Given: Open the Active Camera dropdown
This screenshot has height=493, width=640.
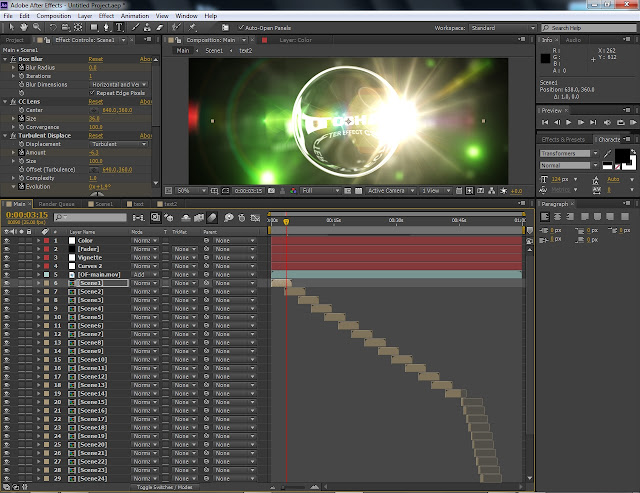Looking at the screenshot, I should [x=391, y=191].
